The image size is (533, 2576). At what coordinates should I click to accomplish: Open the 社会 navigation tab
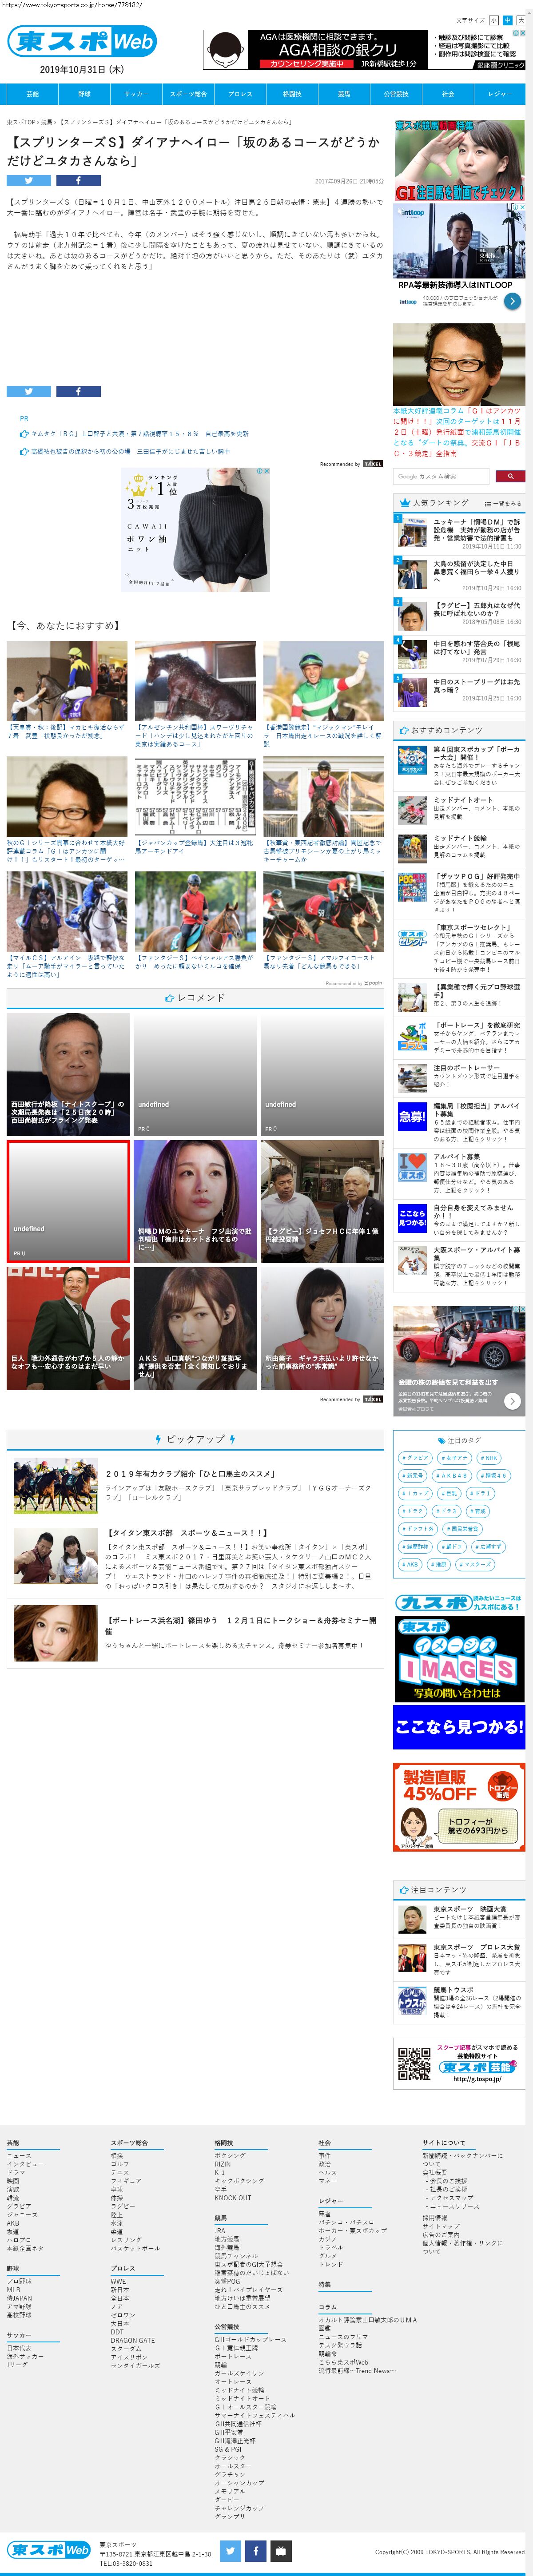coord(448,94)
